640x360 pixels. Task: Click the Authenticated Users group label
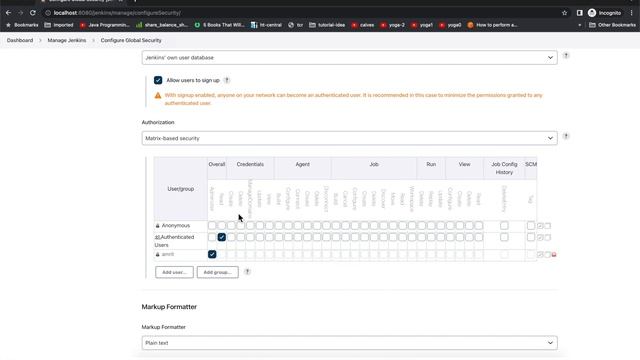(x=174, y=241)
